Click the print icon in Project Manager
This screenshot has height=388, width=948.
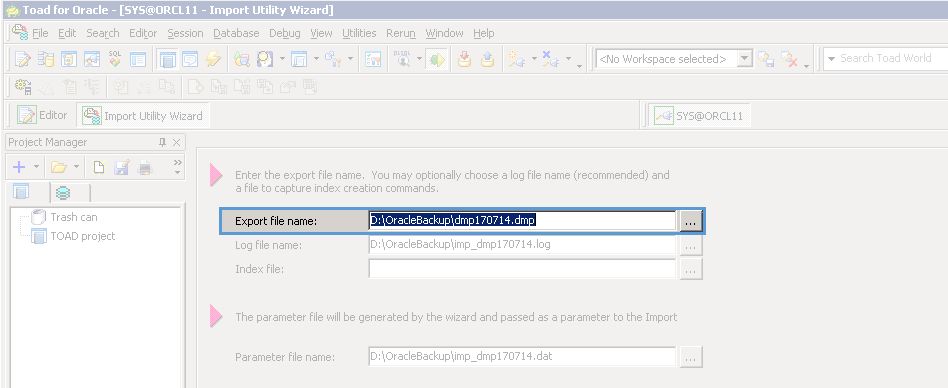coord(144,167)
